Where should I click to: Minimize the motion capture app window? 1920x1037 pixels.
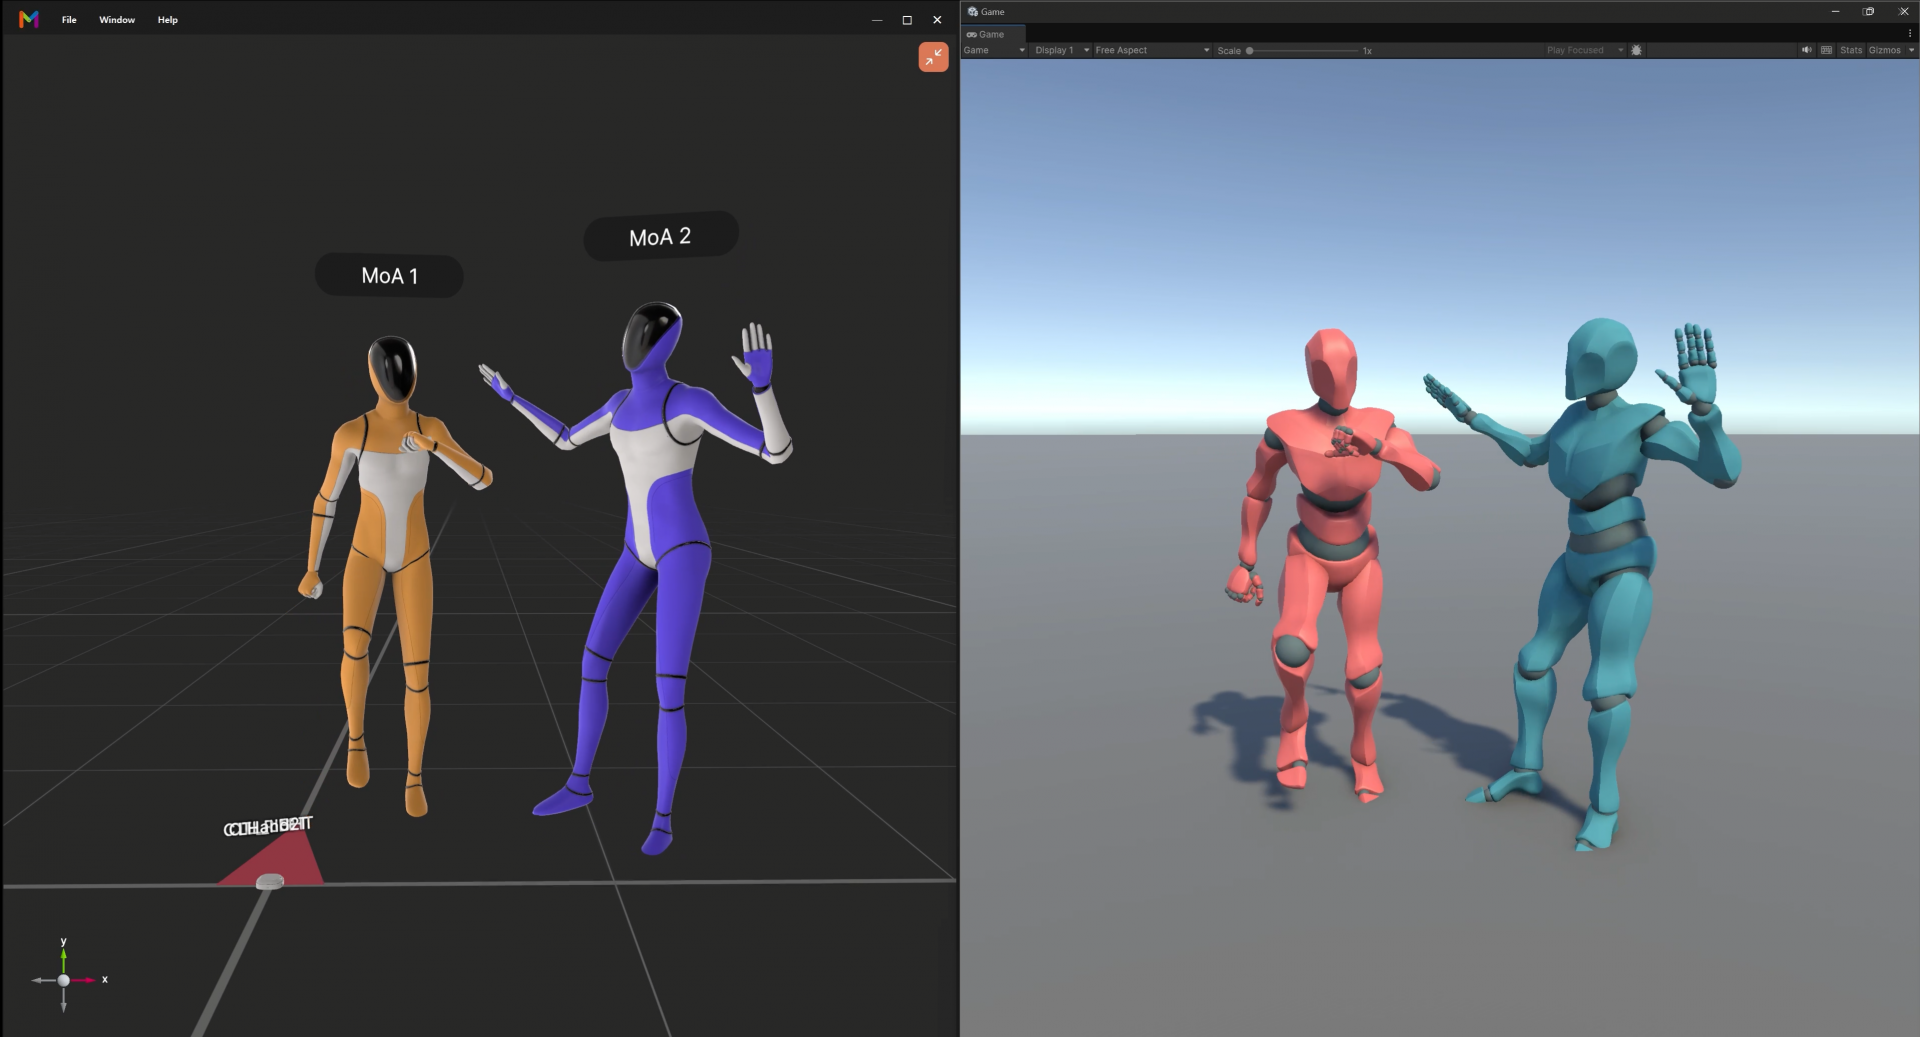pyautogui.click(x=877, y=20)
